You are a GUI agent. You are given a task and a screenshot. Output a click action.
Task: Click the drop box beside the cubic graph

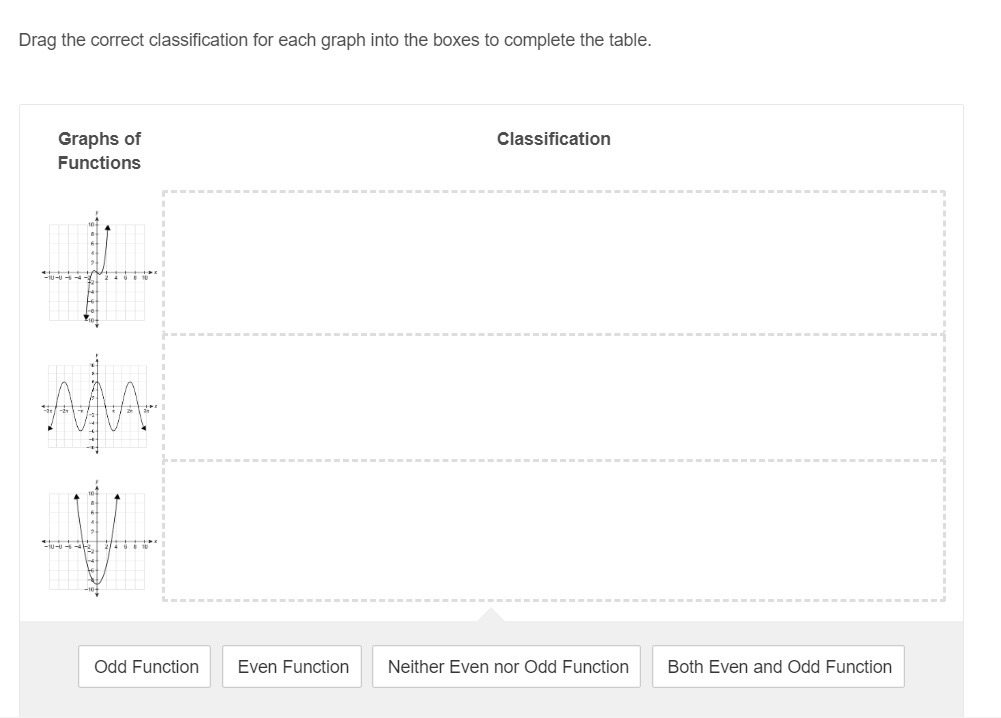click(x=553, y=263)
